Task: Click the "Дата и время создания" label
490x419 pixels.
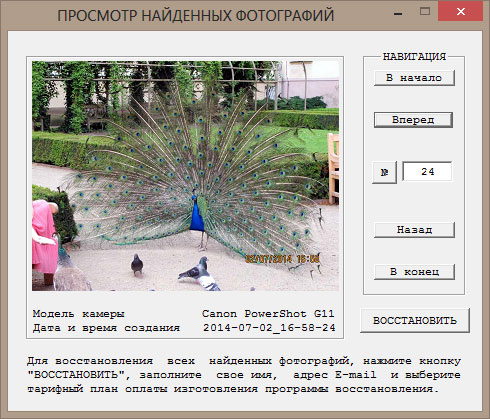Action: coord(106,328)
